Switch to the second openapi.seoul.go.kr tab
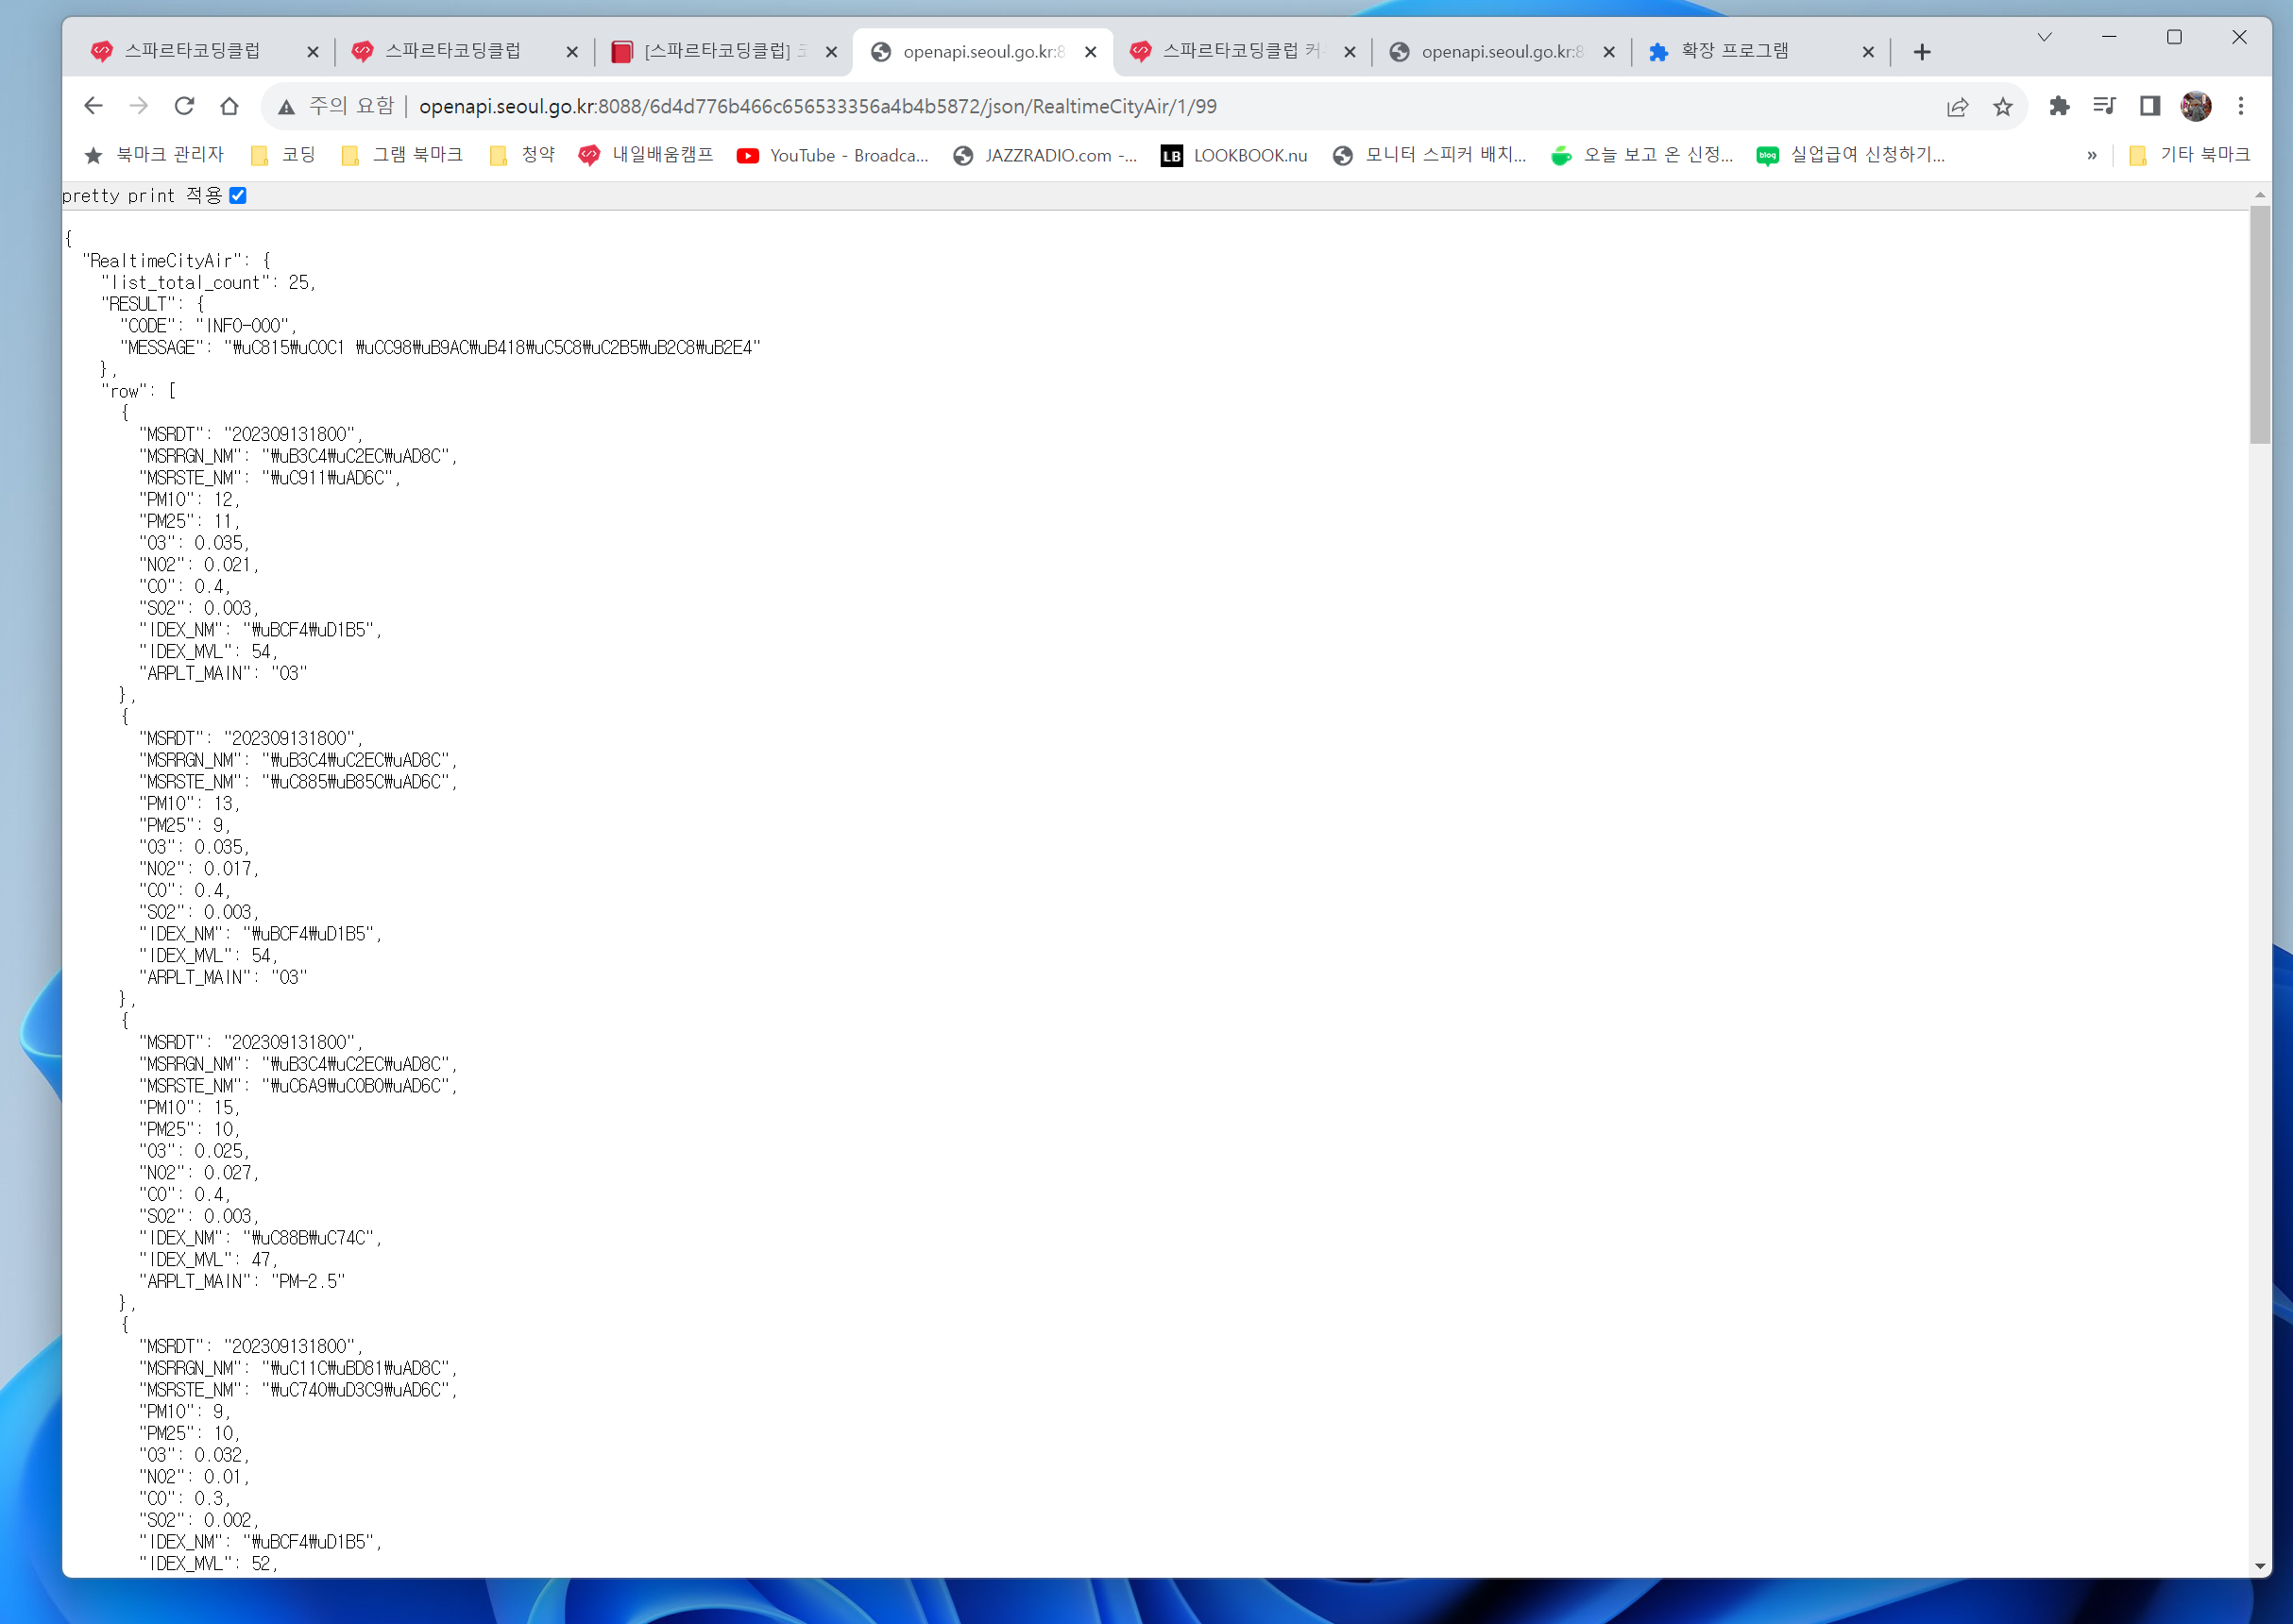This screenshot has height=1624, width=2293. (x=1500, y=51)
